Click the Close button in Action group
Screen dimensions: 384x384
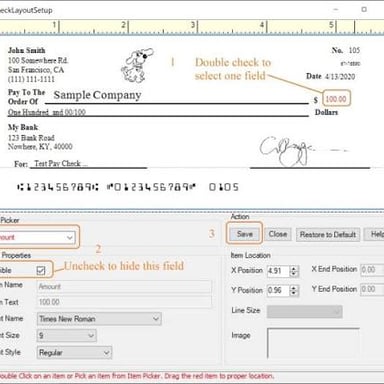[278, 234]
